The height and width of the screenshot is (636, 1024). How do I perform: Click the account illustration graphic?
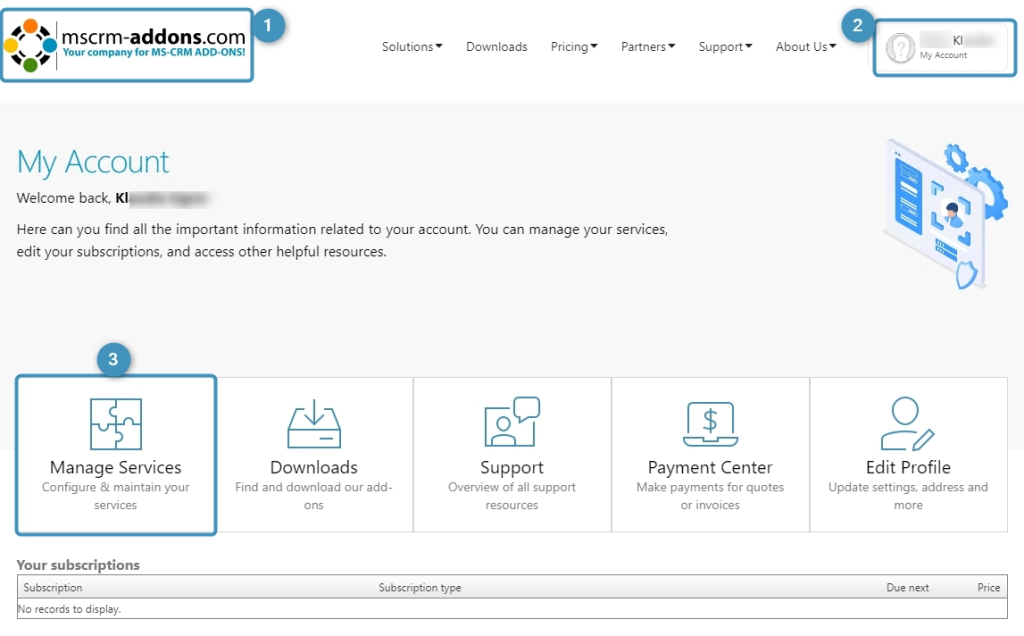click(x=944, y=215)
